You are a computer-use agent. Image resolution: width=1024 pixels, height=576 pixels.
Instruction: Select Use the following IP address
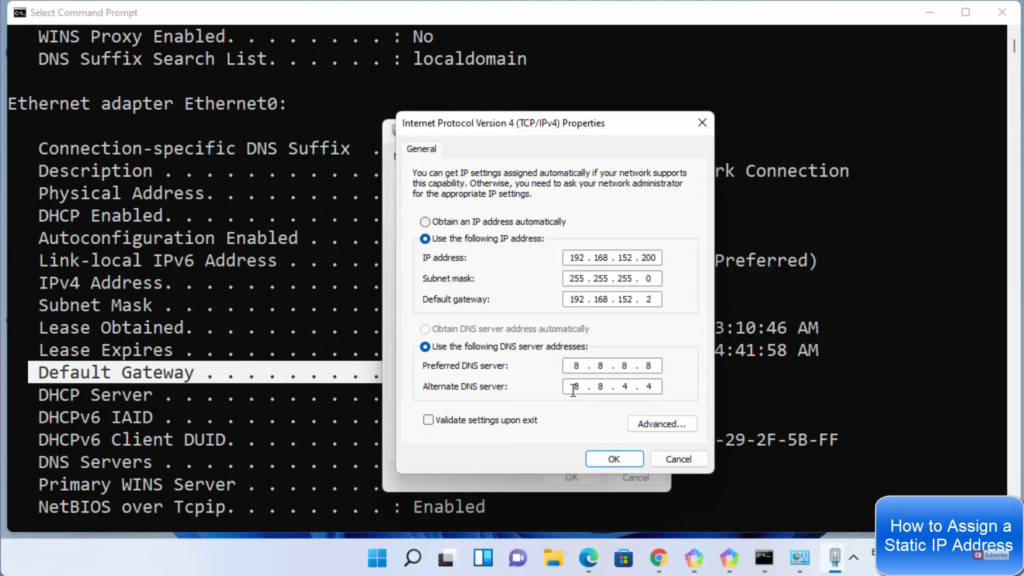click(x=425, y=239)
